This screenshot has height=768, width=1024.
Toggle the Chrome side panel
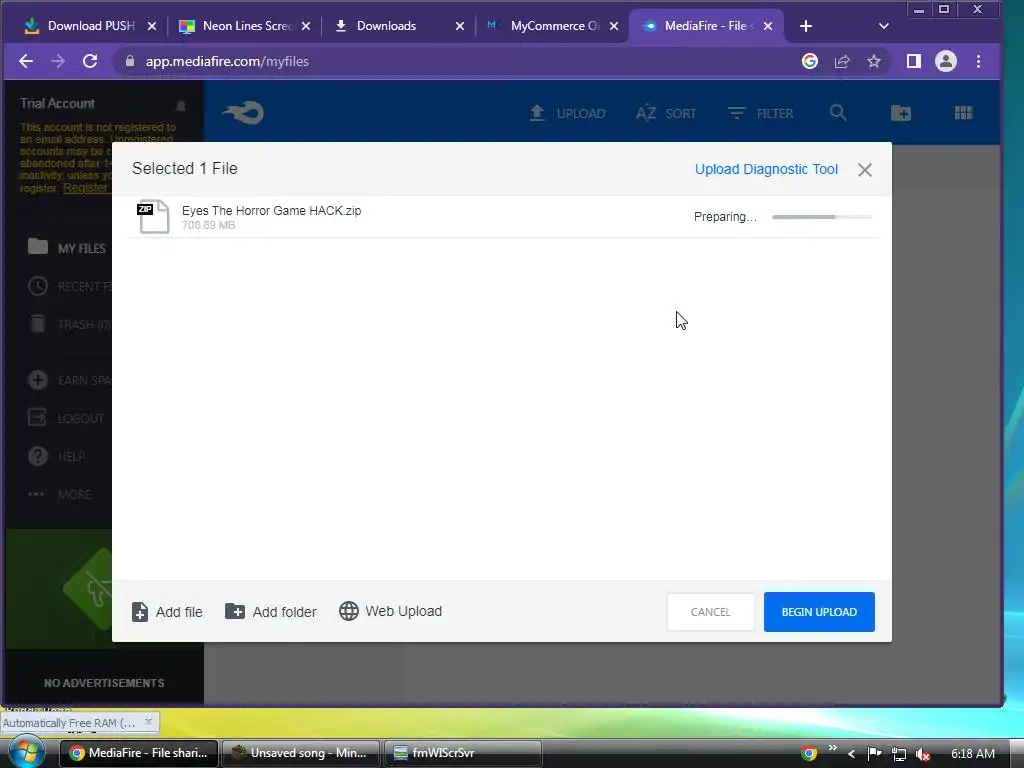point(914,61)
